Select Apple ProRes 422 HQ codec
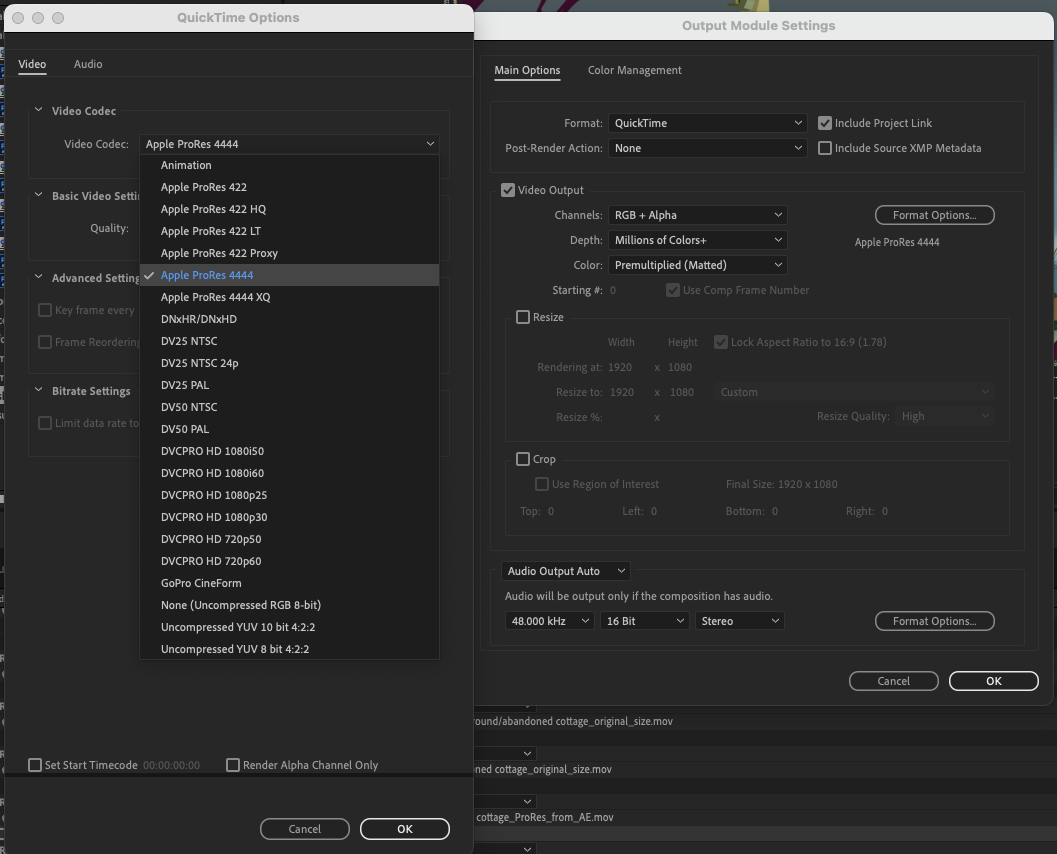Viewport: 1057px width, 854px height. pyautogui.click(x=289, y=209)
